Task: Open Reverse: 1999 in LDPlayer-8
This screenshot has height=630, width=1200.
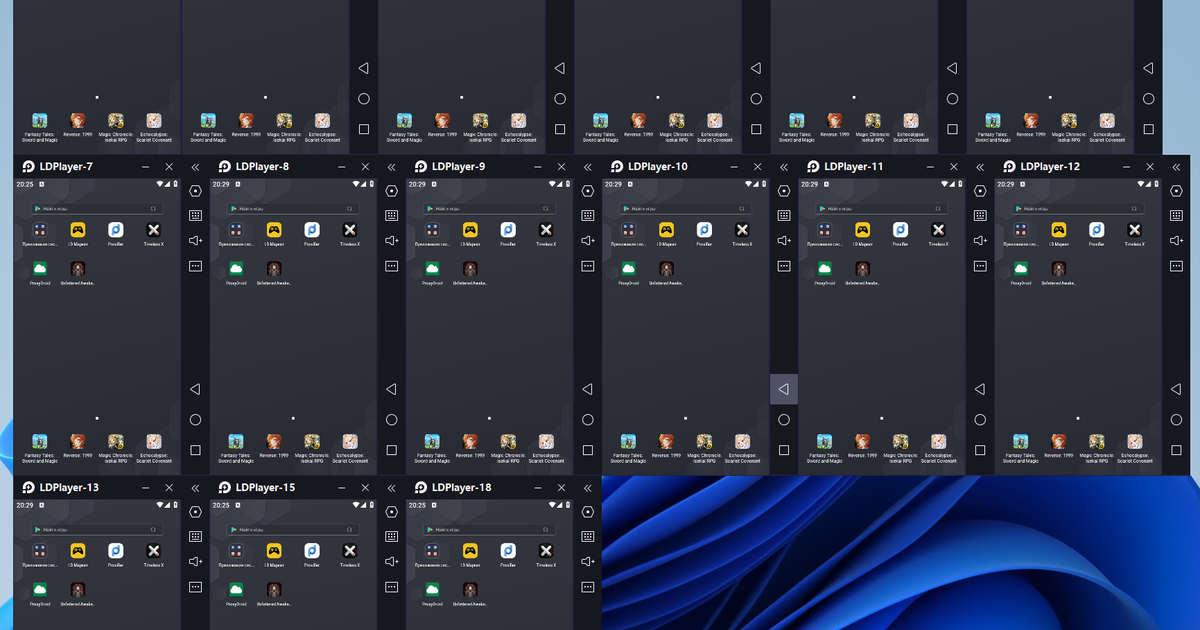Action: point(274,441)
